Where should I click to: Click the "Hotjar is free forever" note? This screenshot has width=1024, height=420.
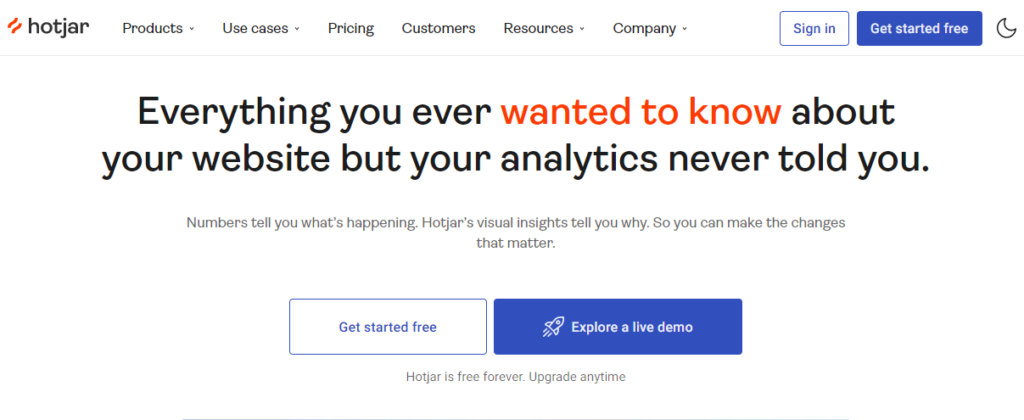pos(515,377)
